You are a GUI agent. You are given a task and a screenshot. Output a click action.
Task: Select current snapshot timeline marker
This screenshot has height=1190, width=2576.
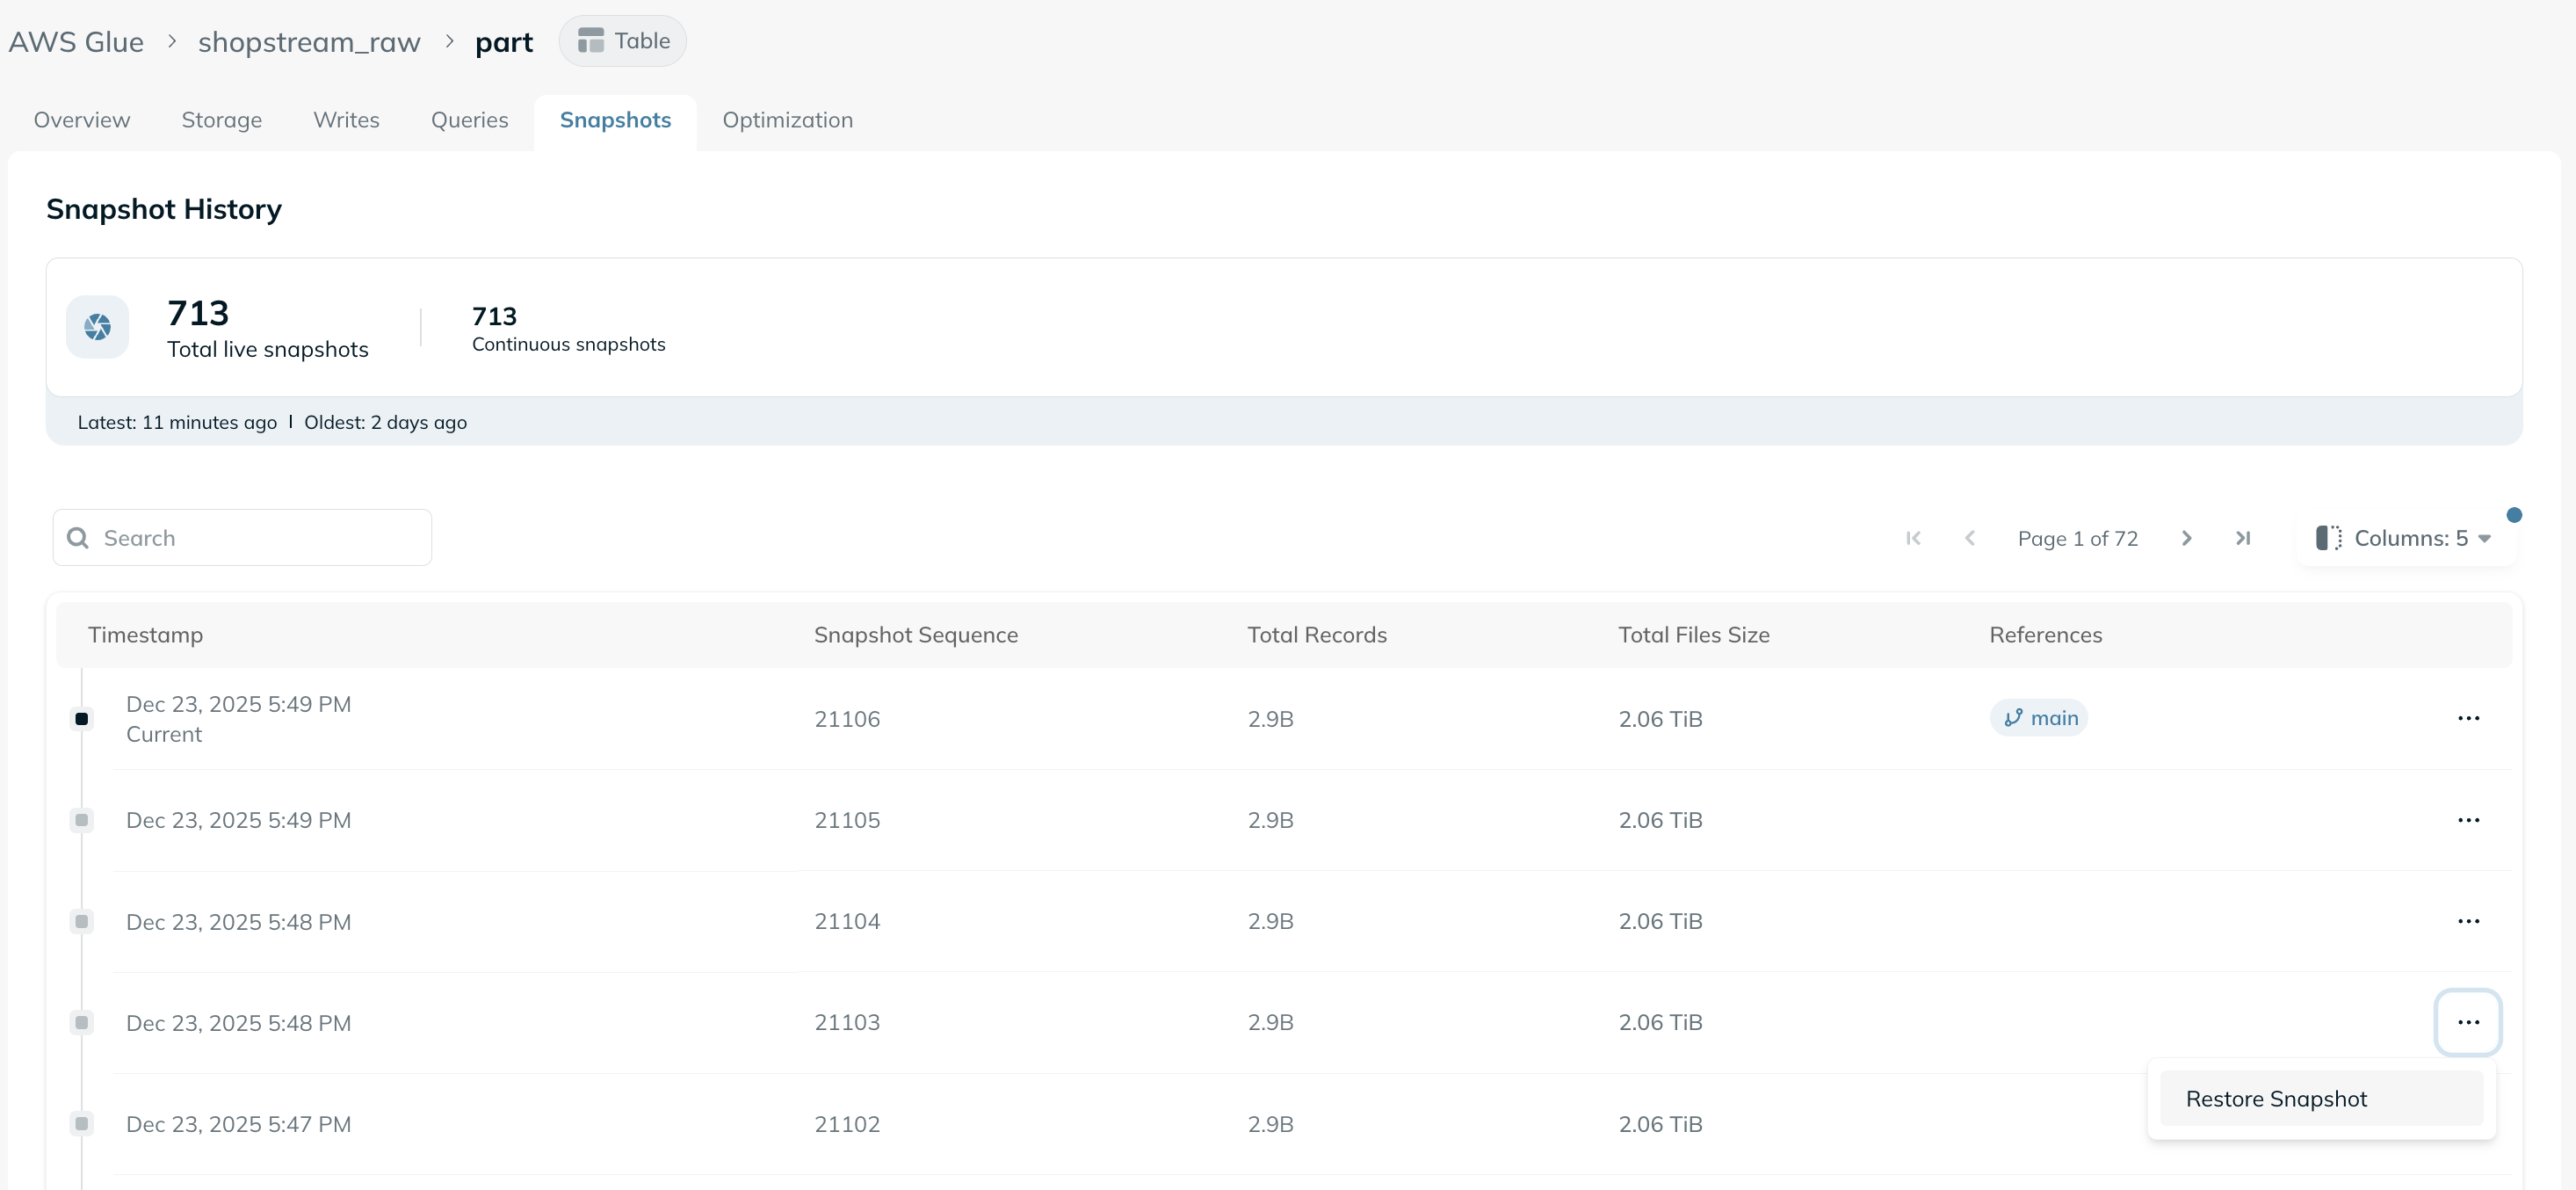82,719
